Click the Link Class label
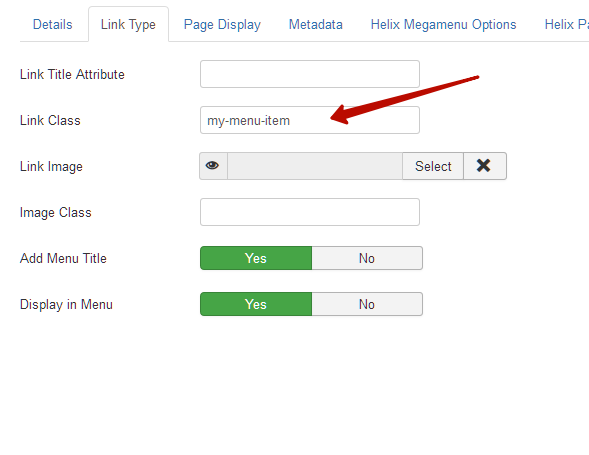589x455 pixels. coord(50,120)
